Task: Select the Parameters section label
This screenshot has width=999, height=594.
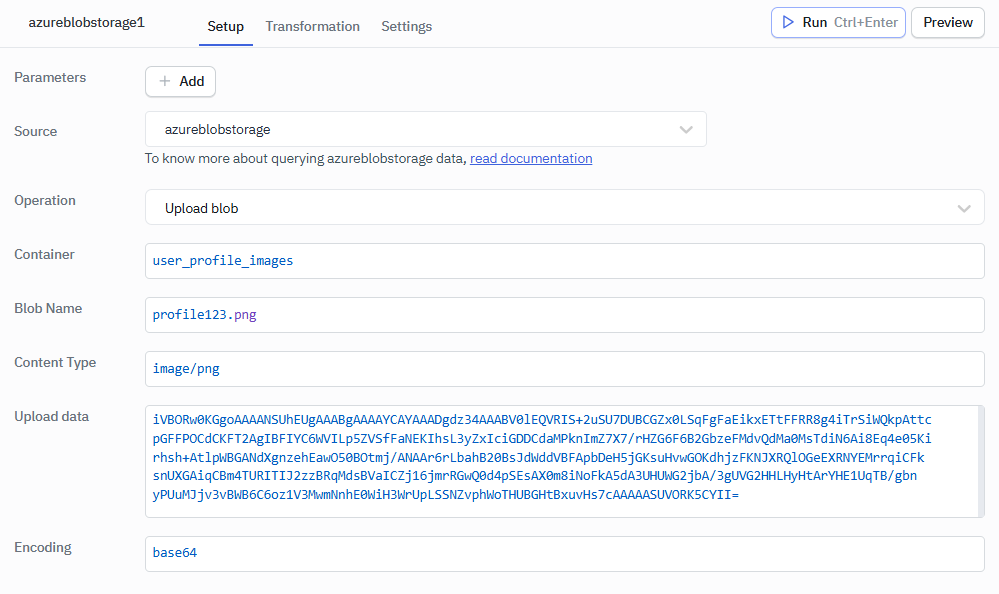Action: [50, 77]
